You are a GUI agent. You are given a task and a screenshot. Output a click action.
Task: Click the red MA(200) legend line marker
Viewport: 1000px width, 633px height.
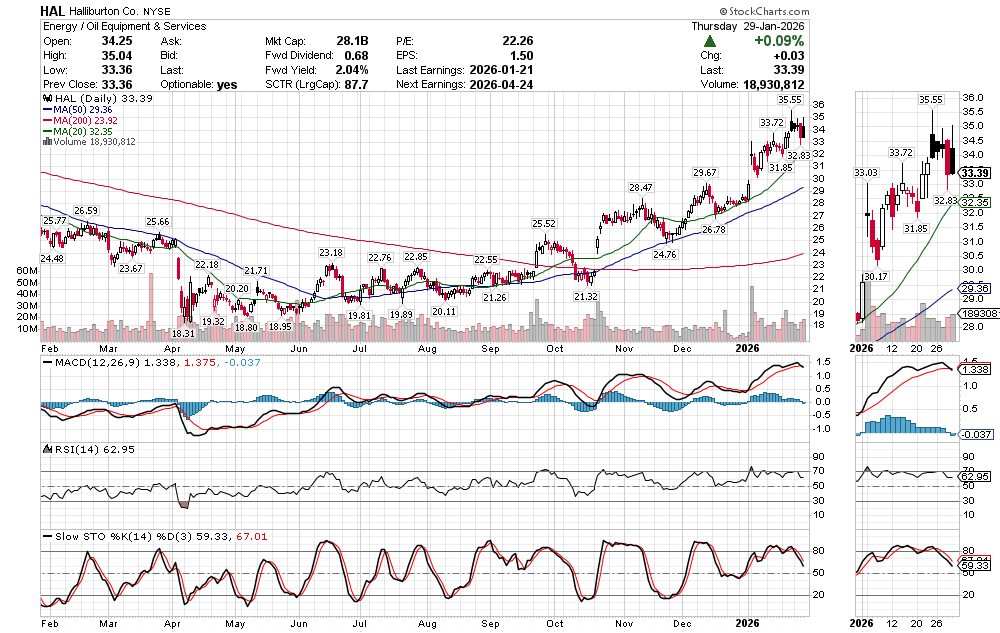(45, 121)
